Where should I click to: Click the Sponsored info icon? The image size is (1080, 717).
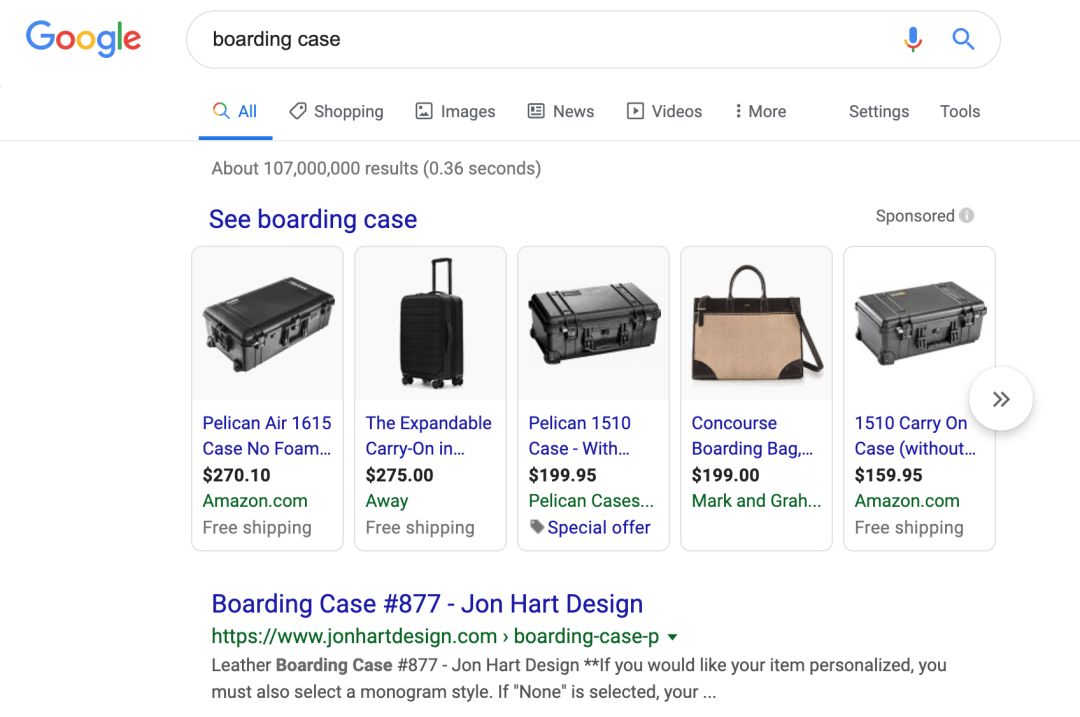coord(967,216)
